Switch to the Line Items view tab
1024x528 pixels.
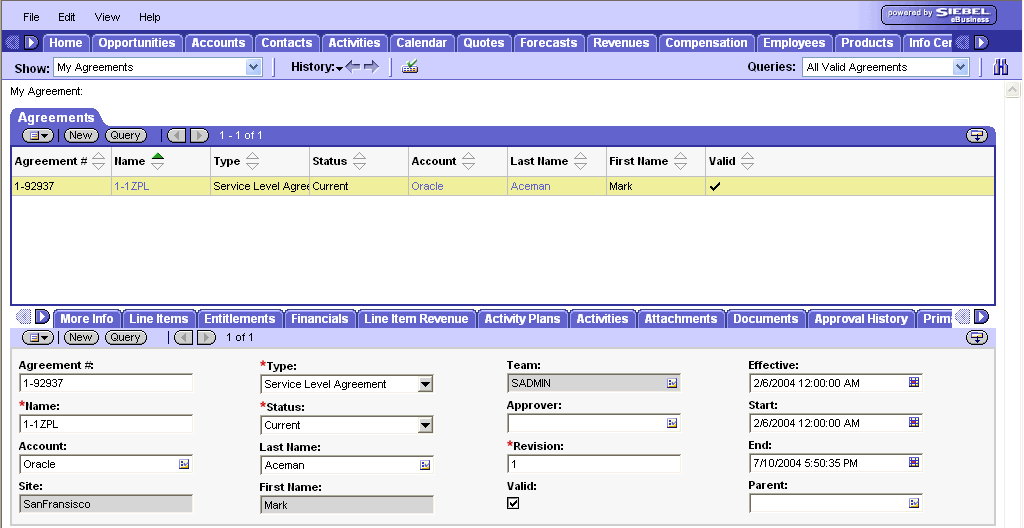(159, 319)
